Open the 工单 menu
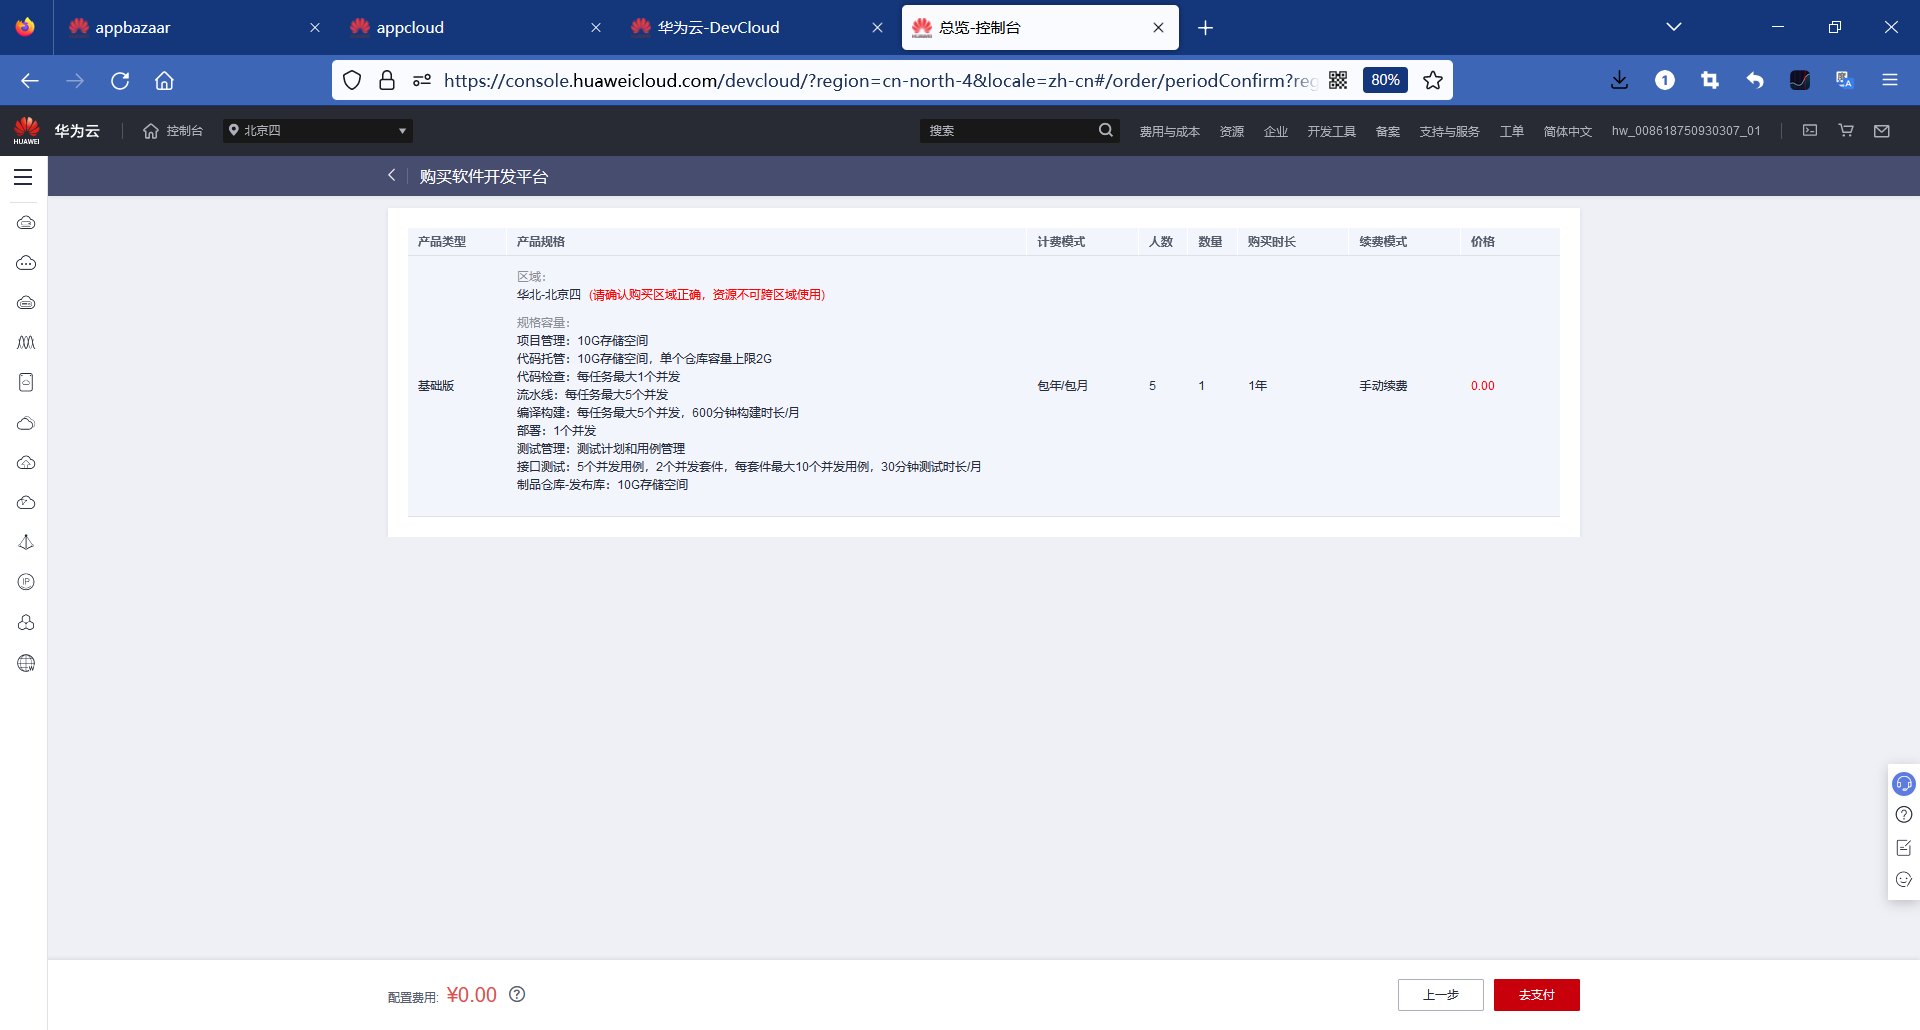Viewport: 1920px width, 1030px height. click(x=1512, y=131)
